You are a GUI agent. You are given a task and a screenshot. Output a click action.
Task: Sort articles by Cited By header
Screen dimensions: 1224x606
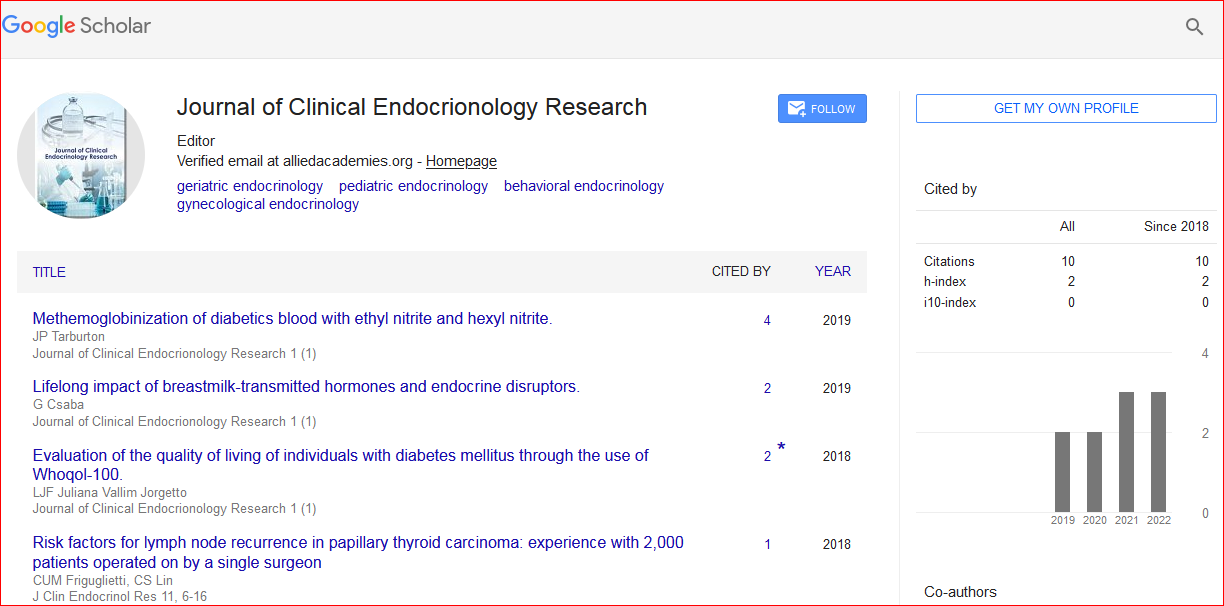(740, 271)
